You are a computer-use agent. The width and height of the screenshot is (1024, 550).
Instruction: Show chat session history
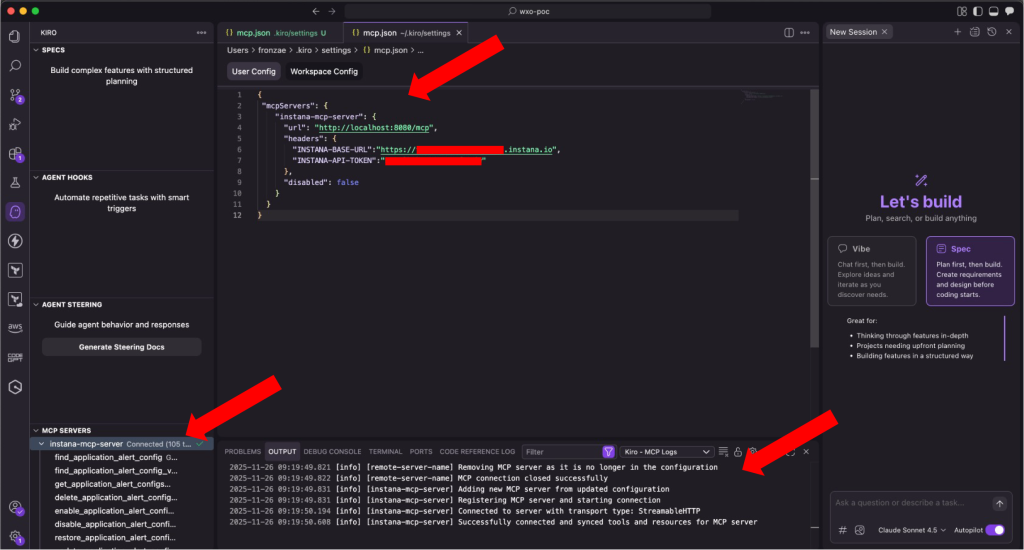click(x=991, y=32)
